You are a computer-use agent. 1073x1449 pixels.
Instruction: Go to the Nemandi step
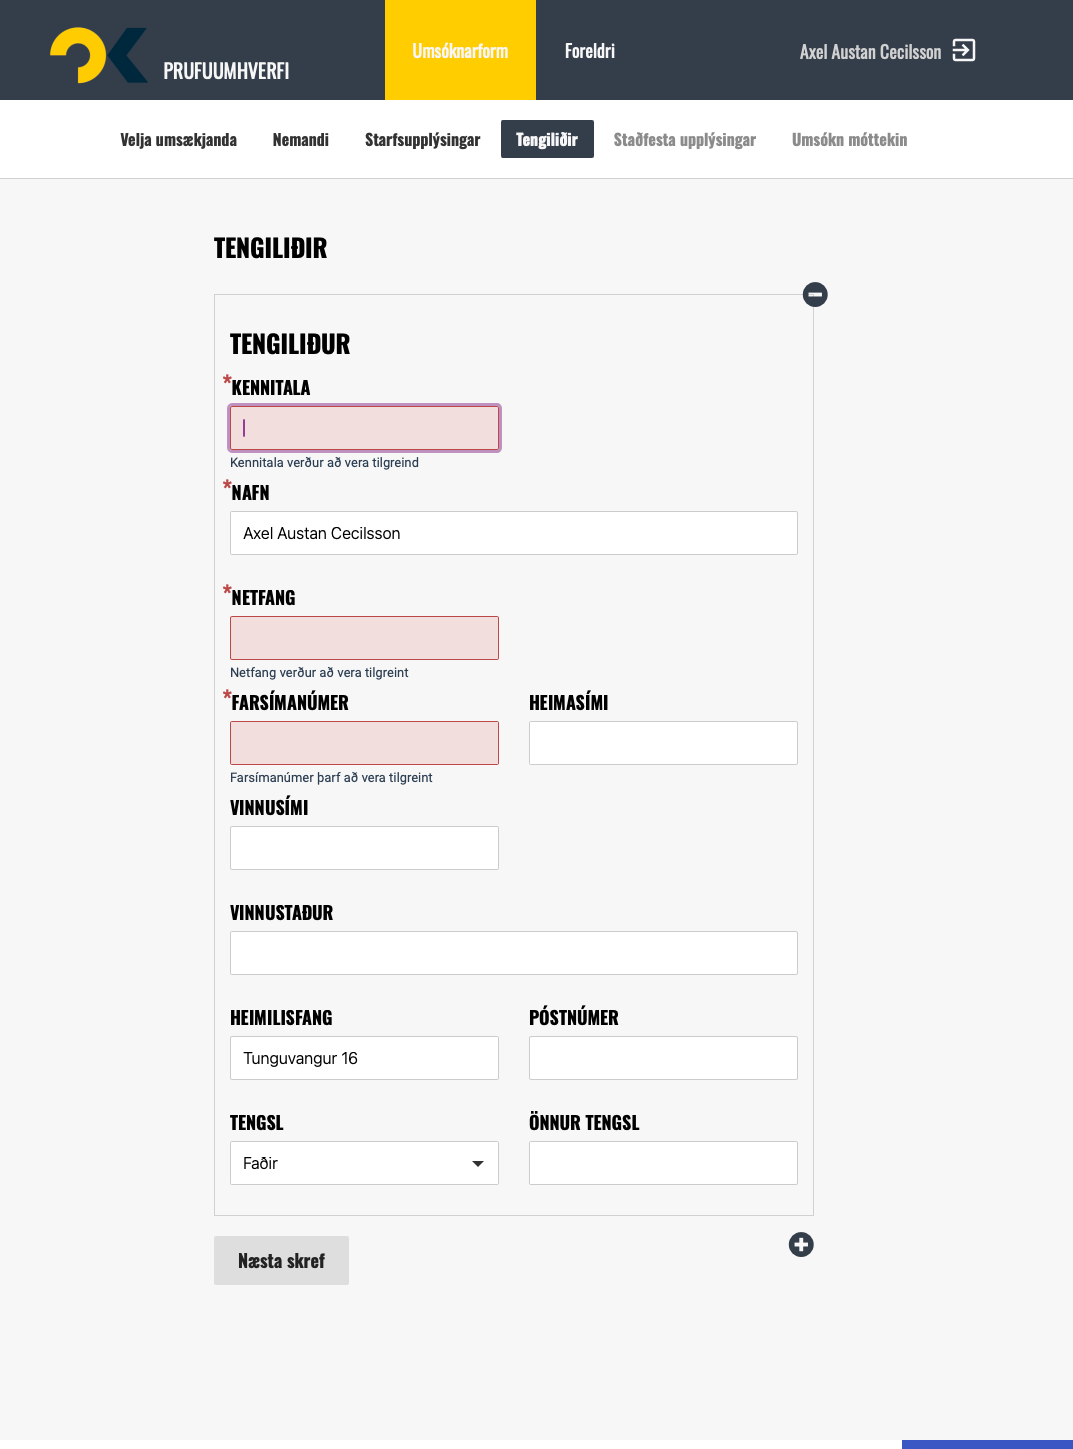click(x=300, y=139)
